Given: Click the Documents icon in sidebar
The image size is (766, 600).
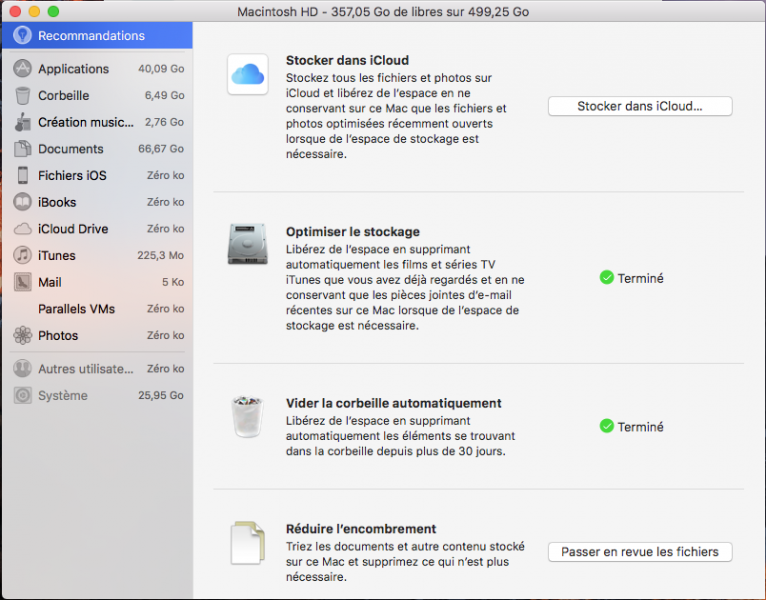Looking at the screenshot, I should tap(22, 149).
